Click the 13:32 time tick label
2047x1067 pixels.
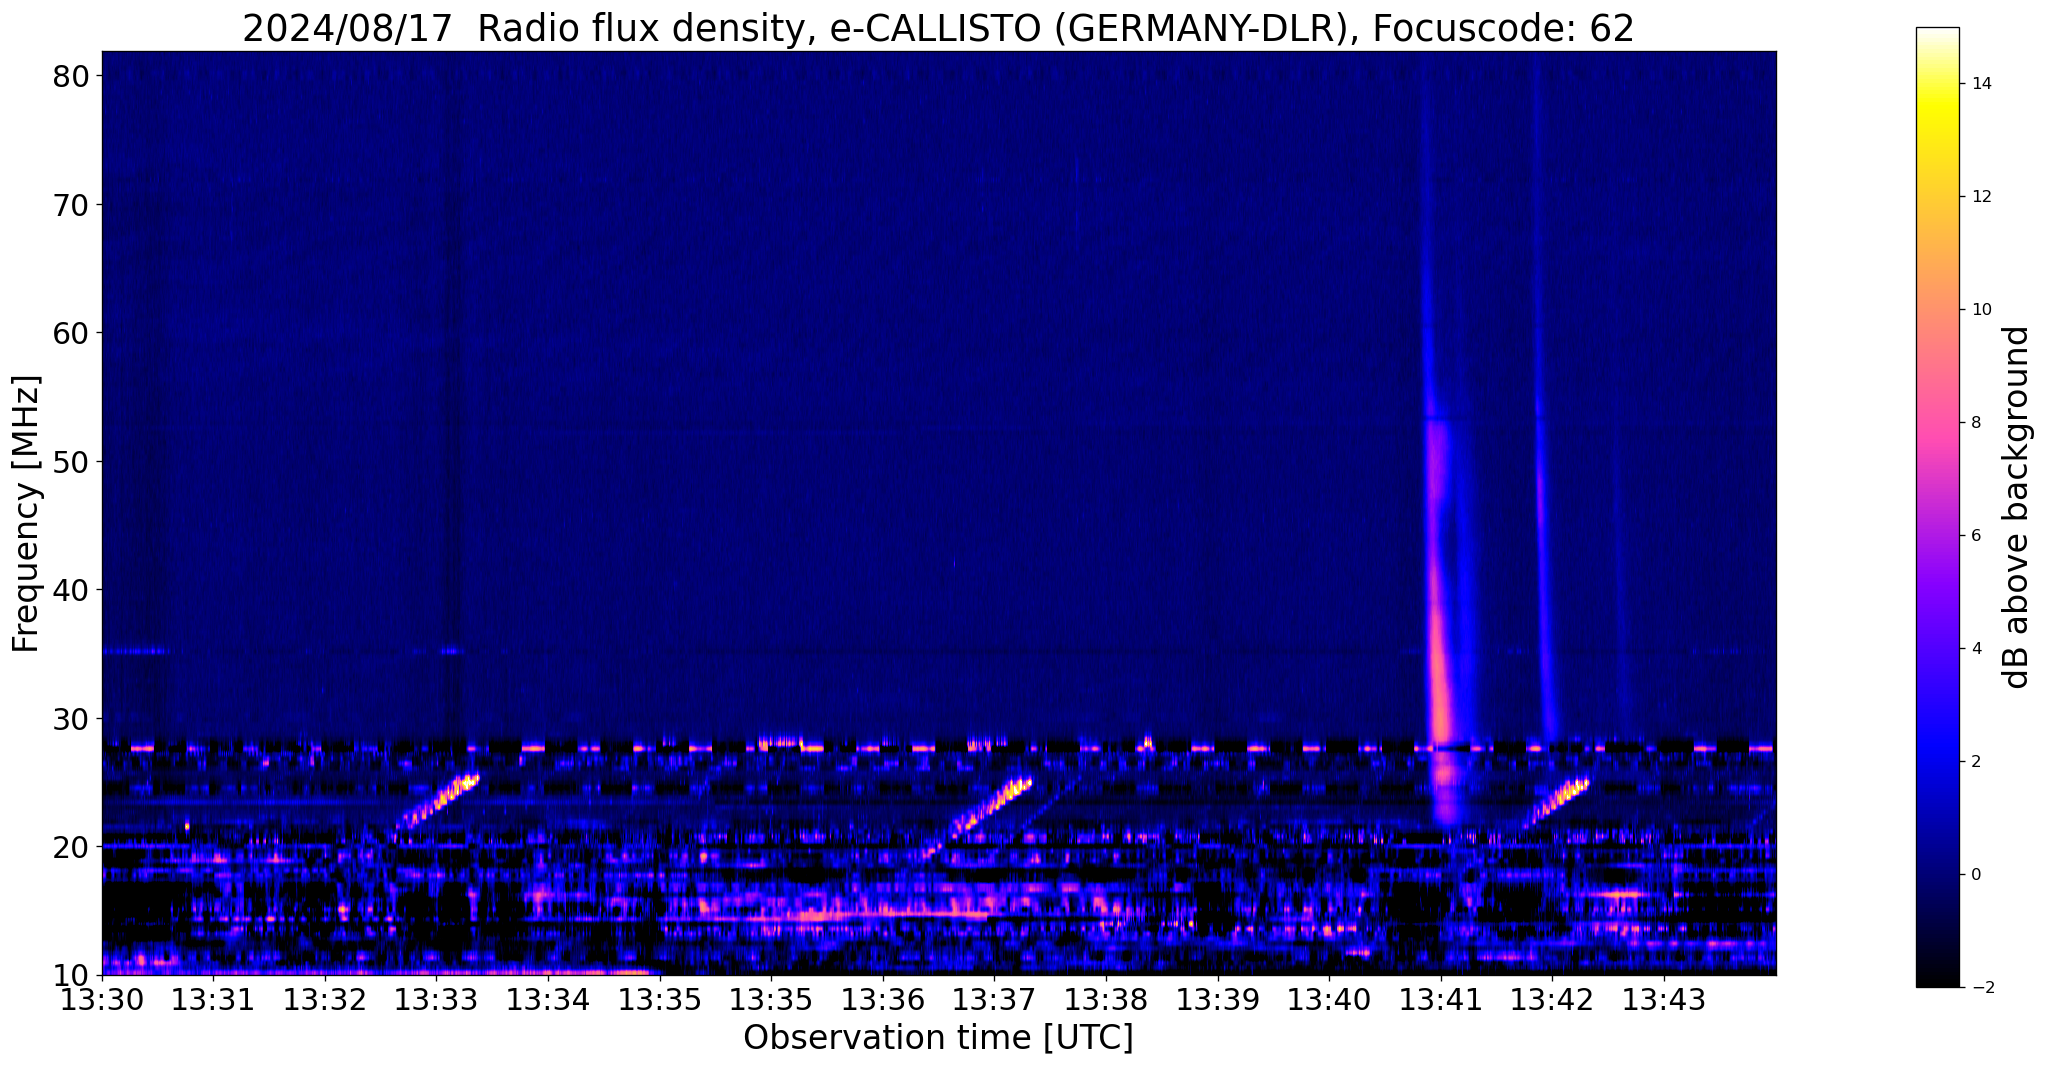click(325, 999)
